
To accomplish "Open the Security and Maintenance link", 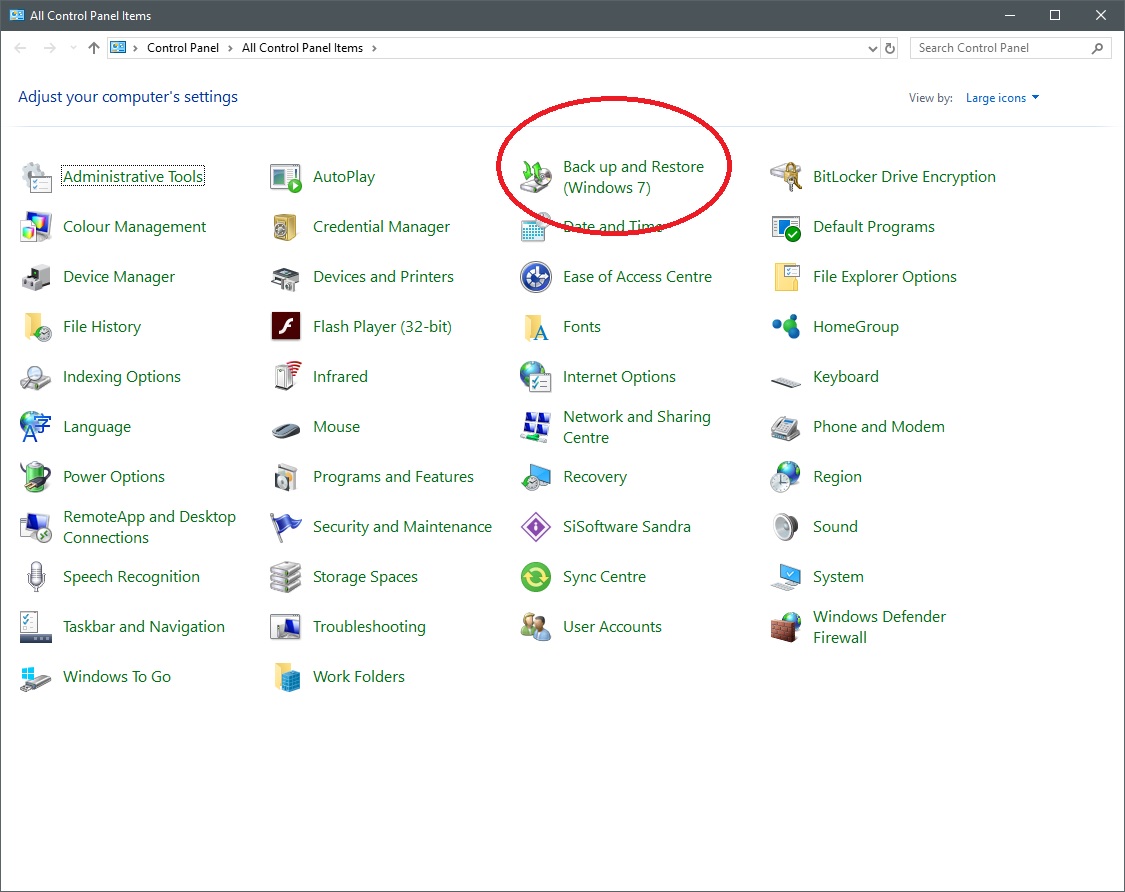I will click(x=403, y=527).
